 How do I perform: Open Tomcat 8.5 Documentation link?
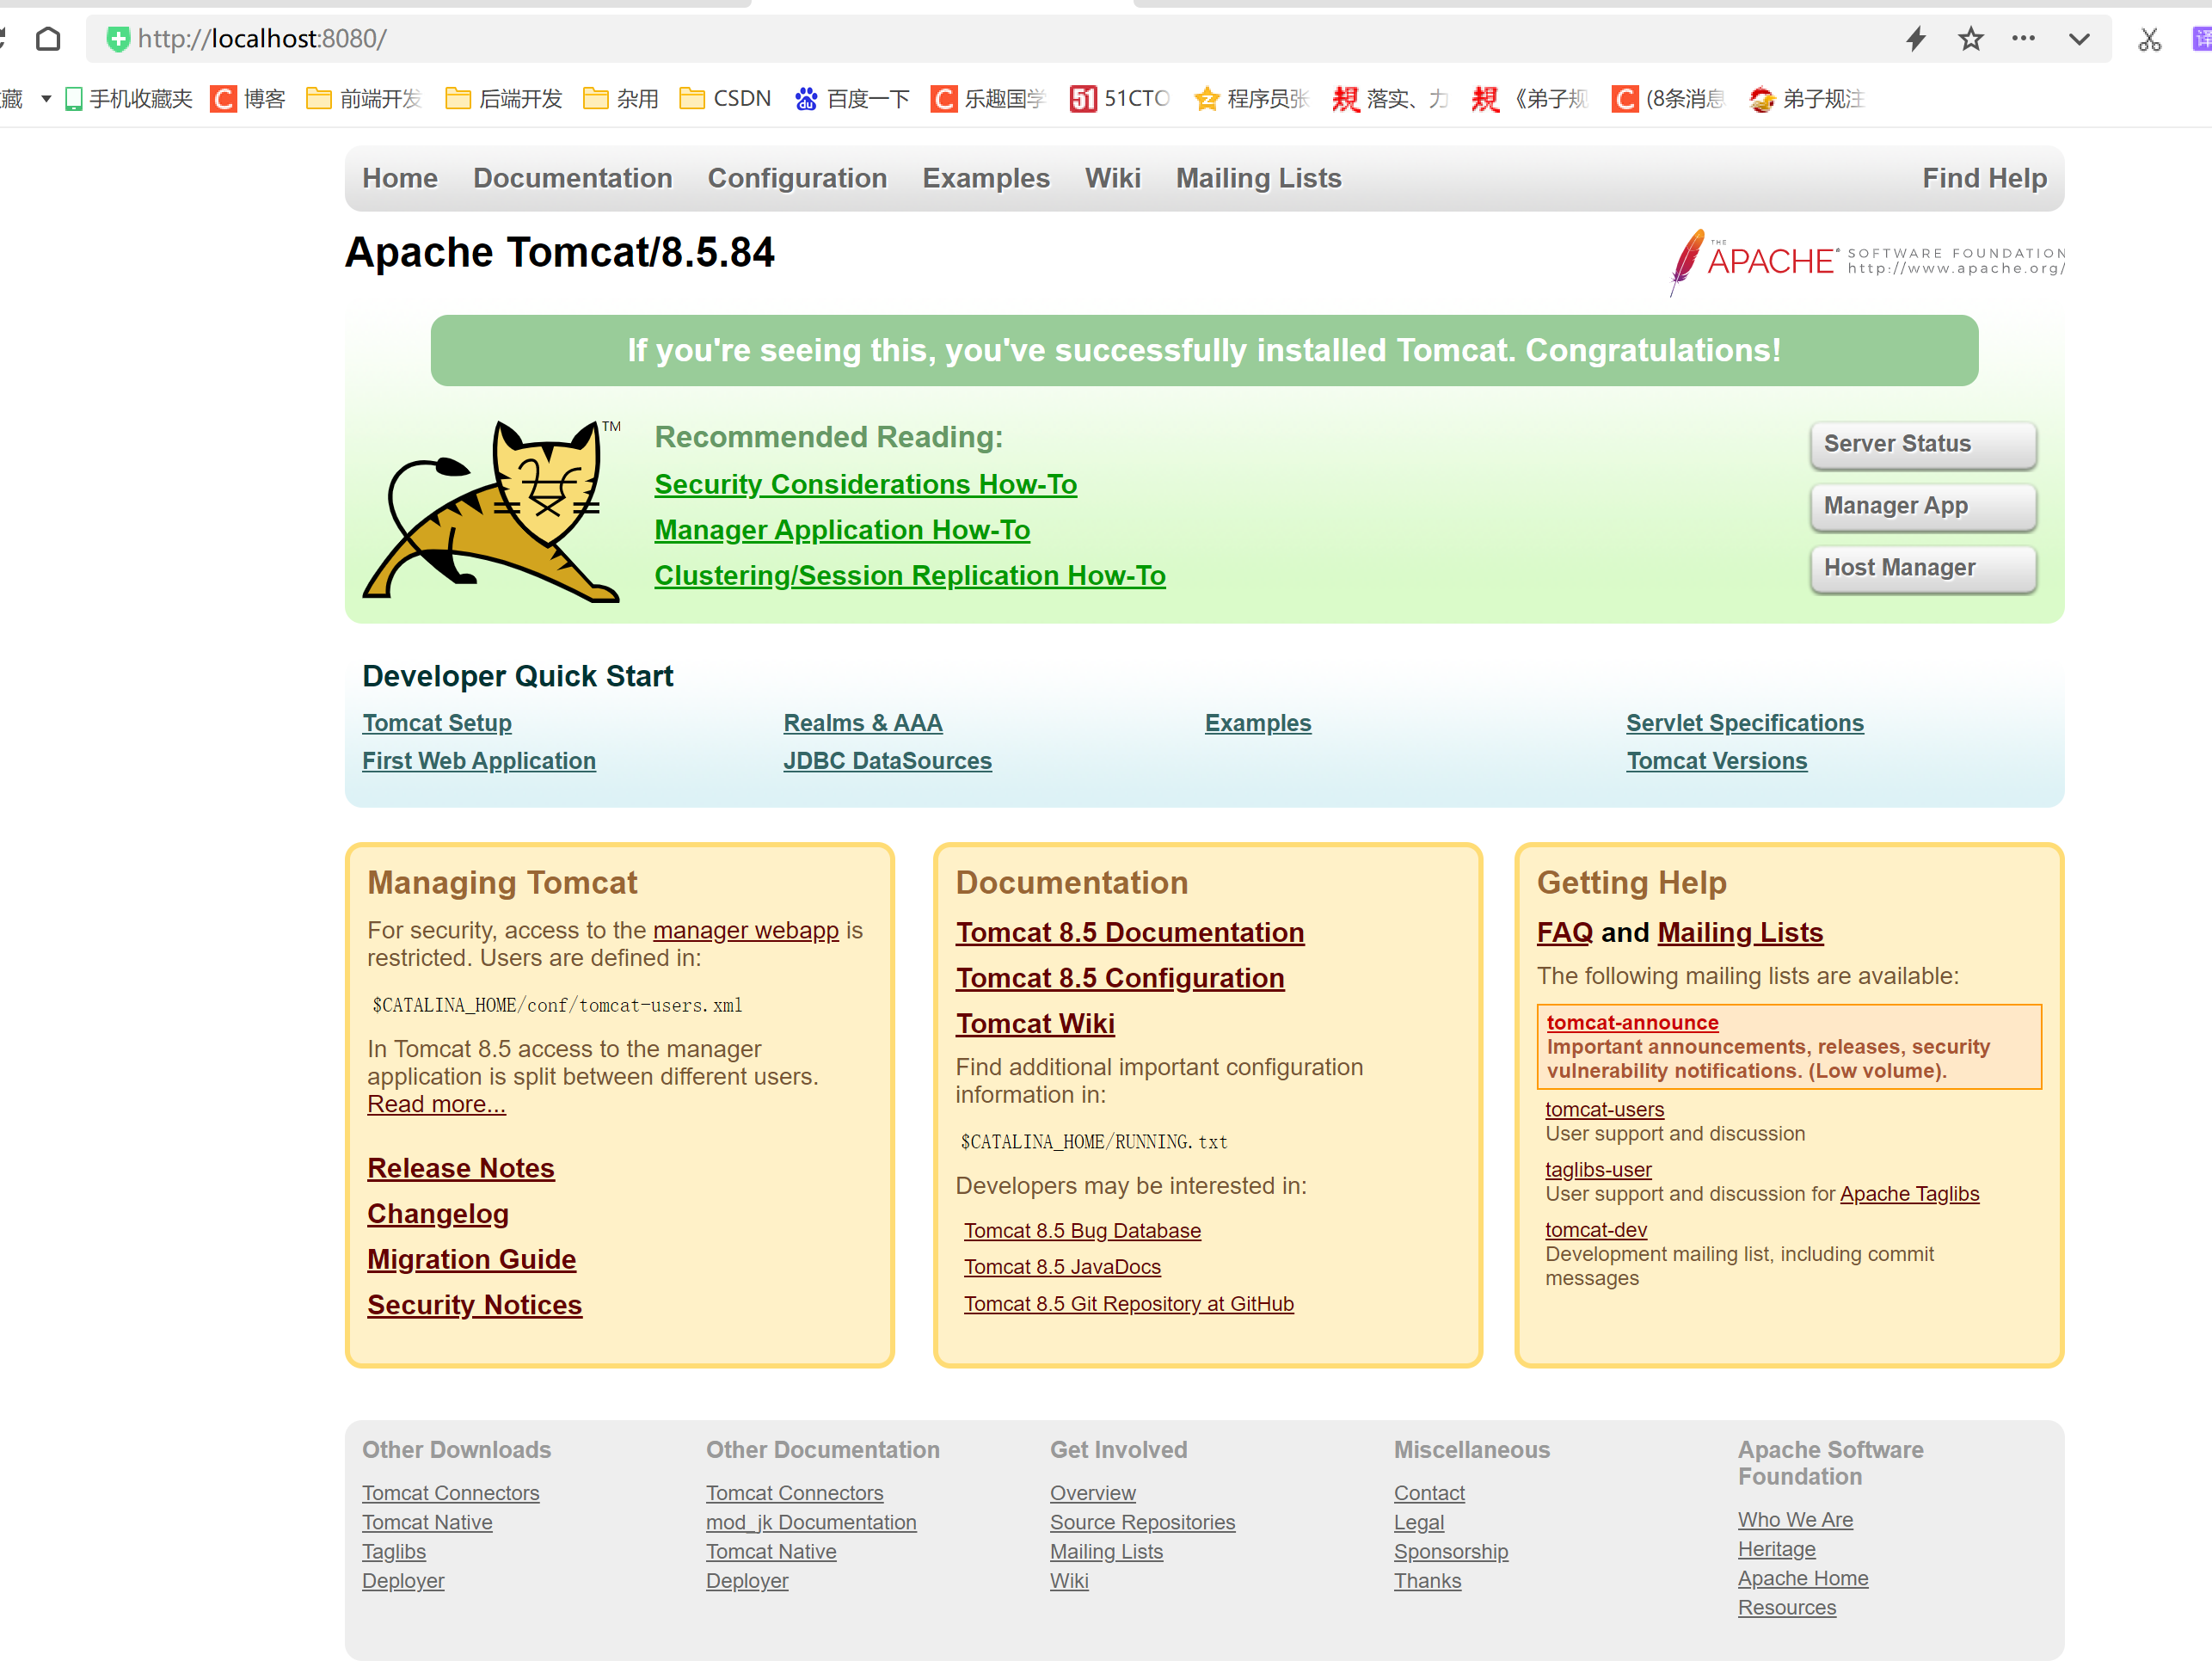[1130, 932]
